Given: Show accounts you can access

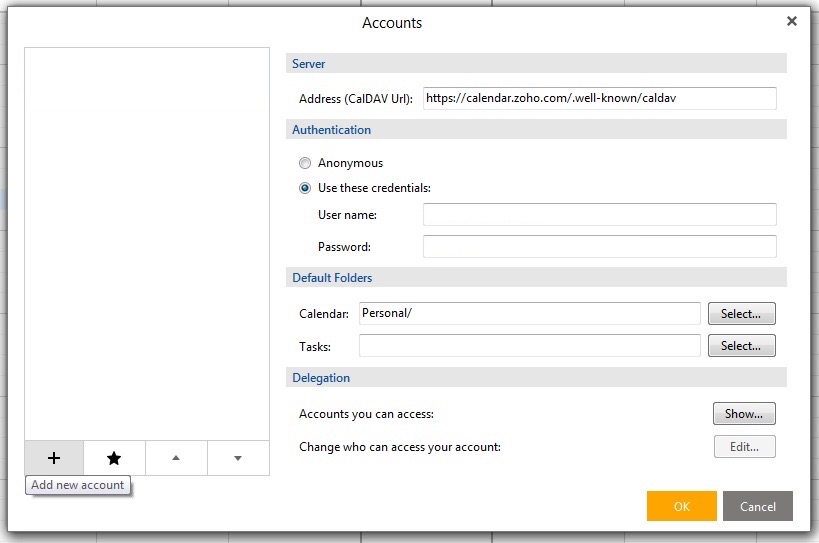Looking at the screenshot, I should point(743,413).
